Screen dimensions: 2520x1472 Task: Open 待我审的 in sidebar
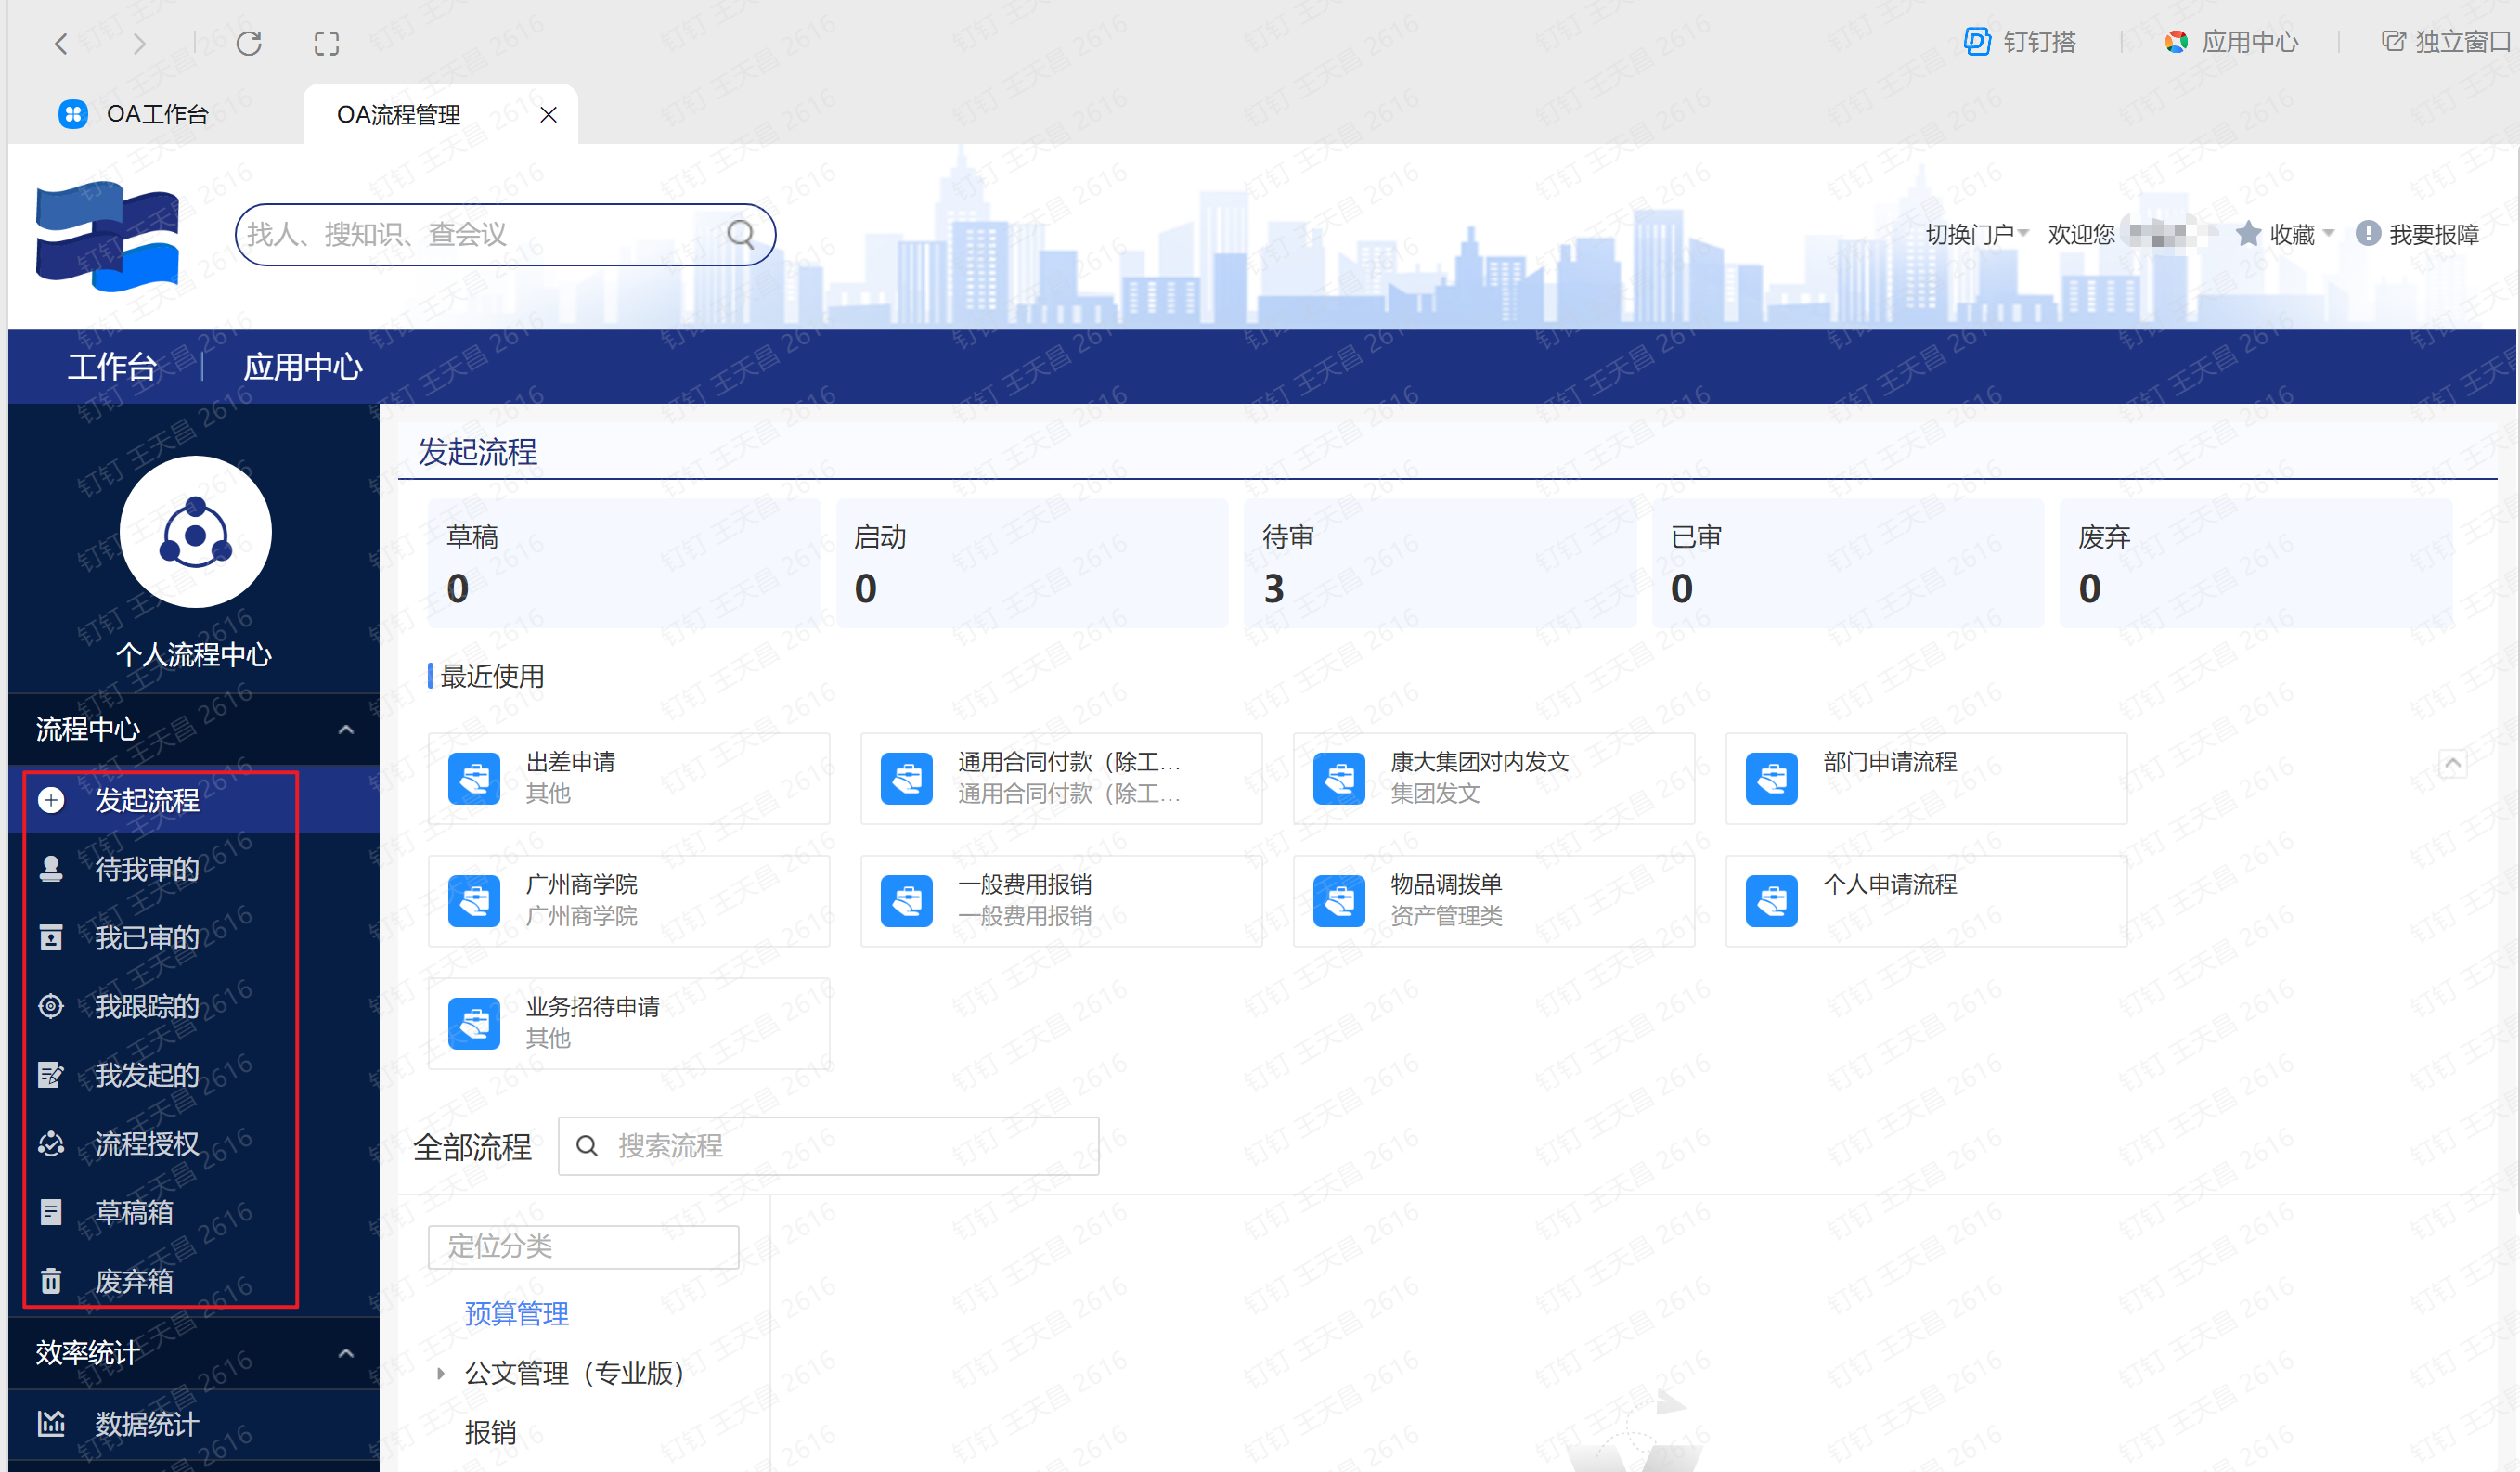(146, 869)
